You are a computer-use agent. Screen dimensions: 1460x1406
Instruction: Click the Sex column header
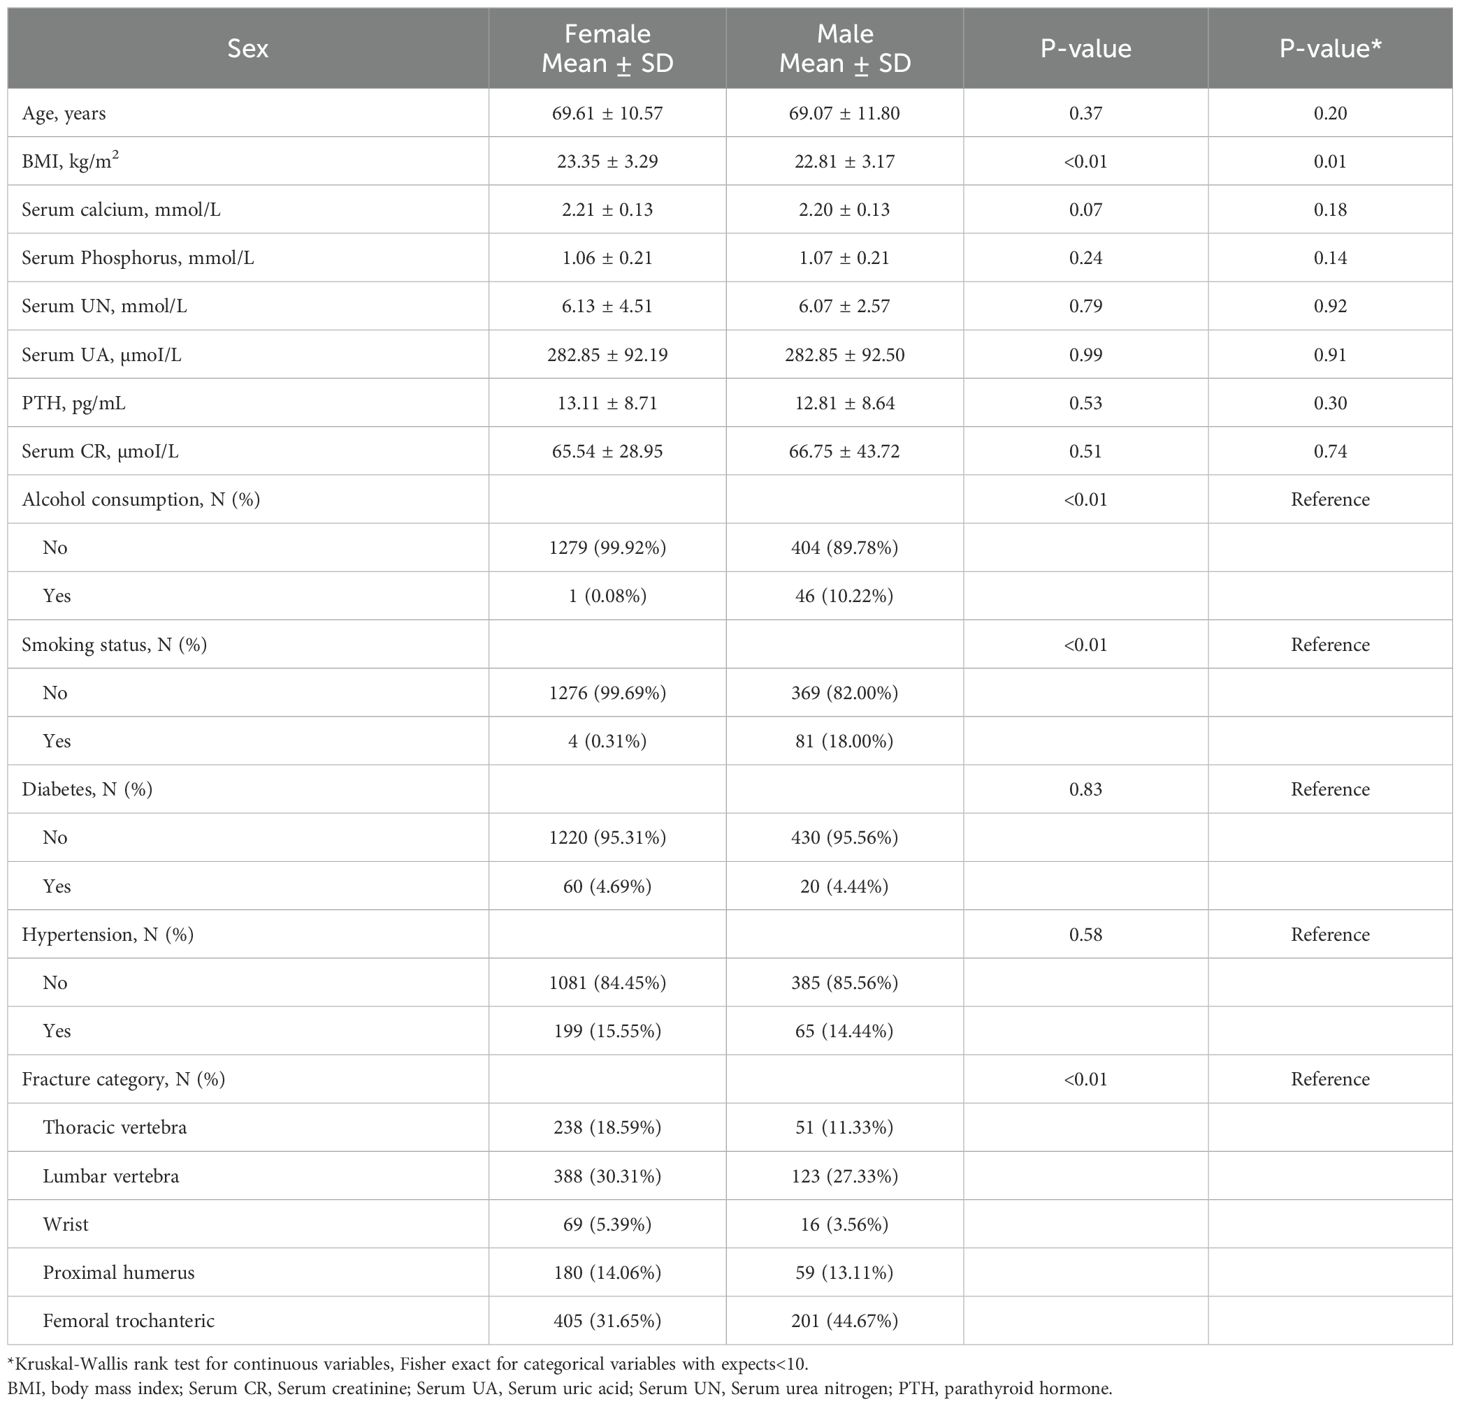pyautogui.click(x=247, y=48)
